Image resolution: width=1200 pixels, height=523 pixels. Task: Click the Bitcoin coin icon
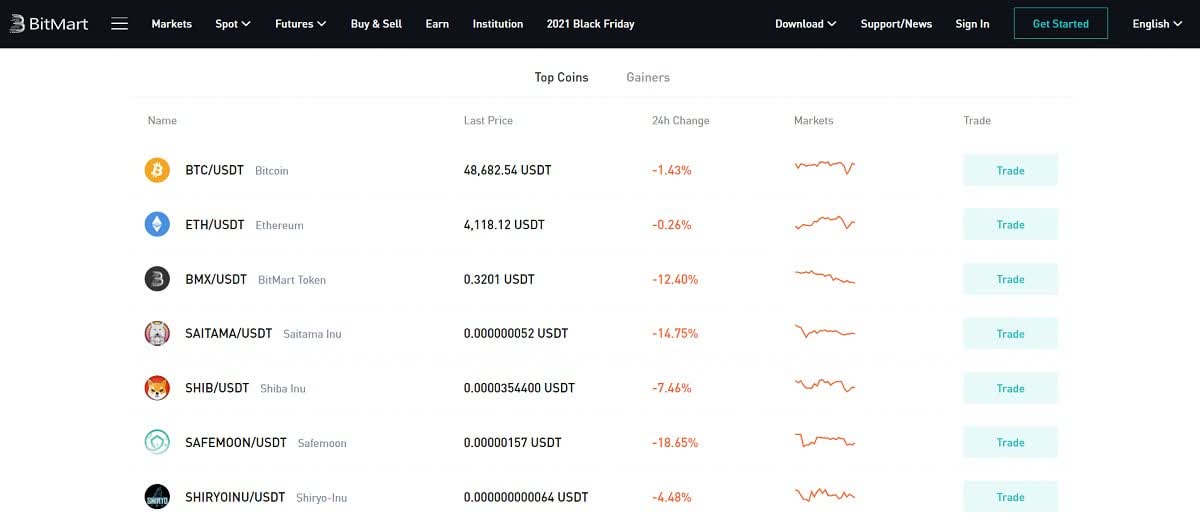pos(157,170)
